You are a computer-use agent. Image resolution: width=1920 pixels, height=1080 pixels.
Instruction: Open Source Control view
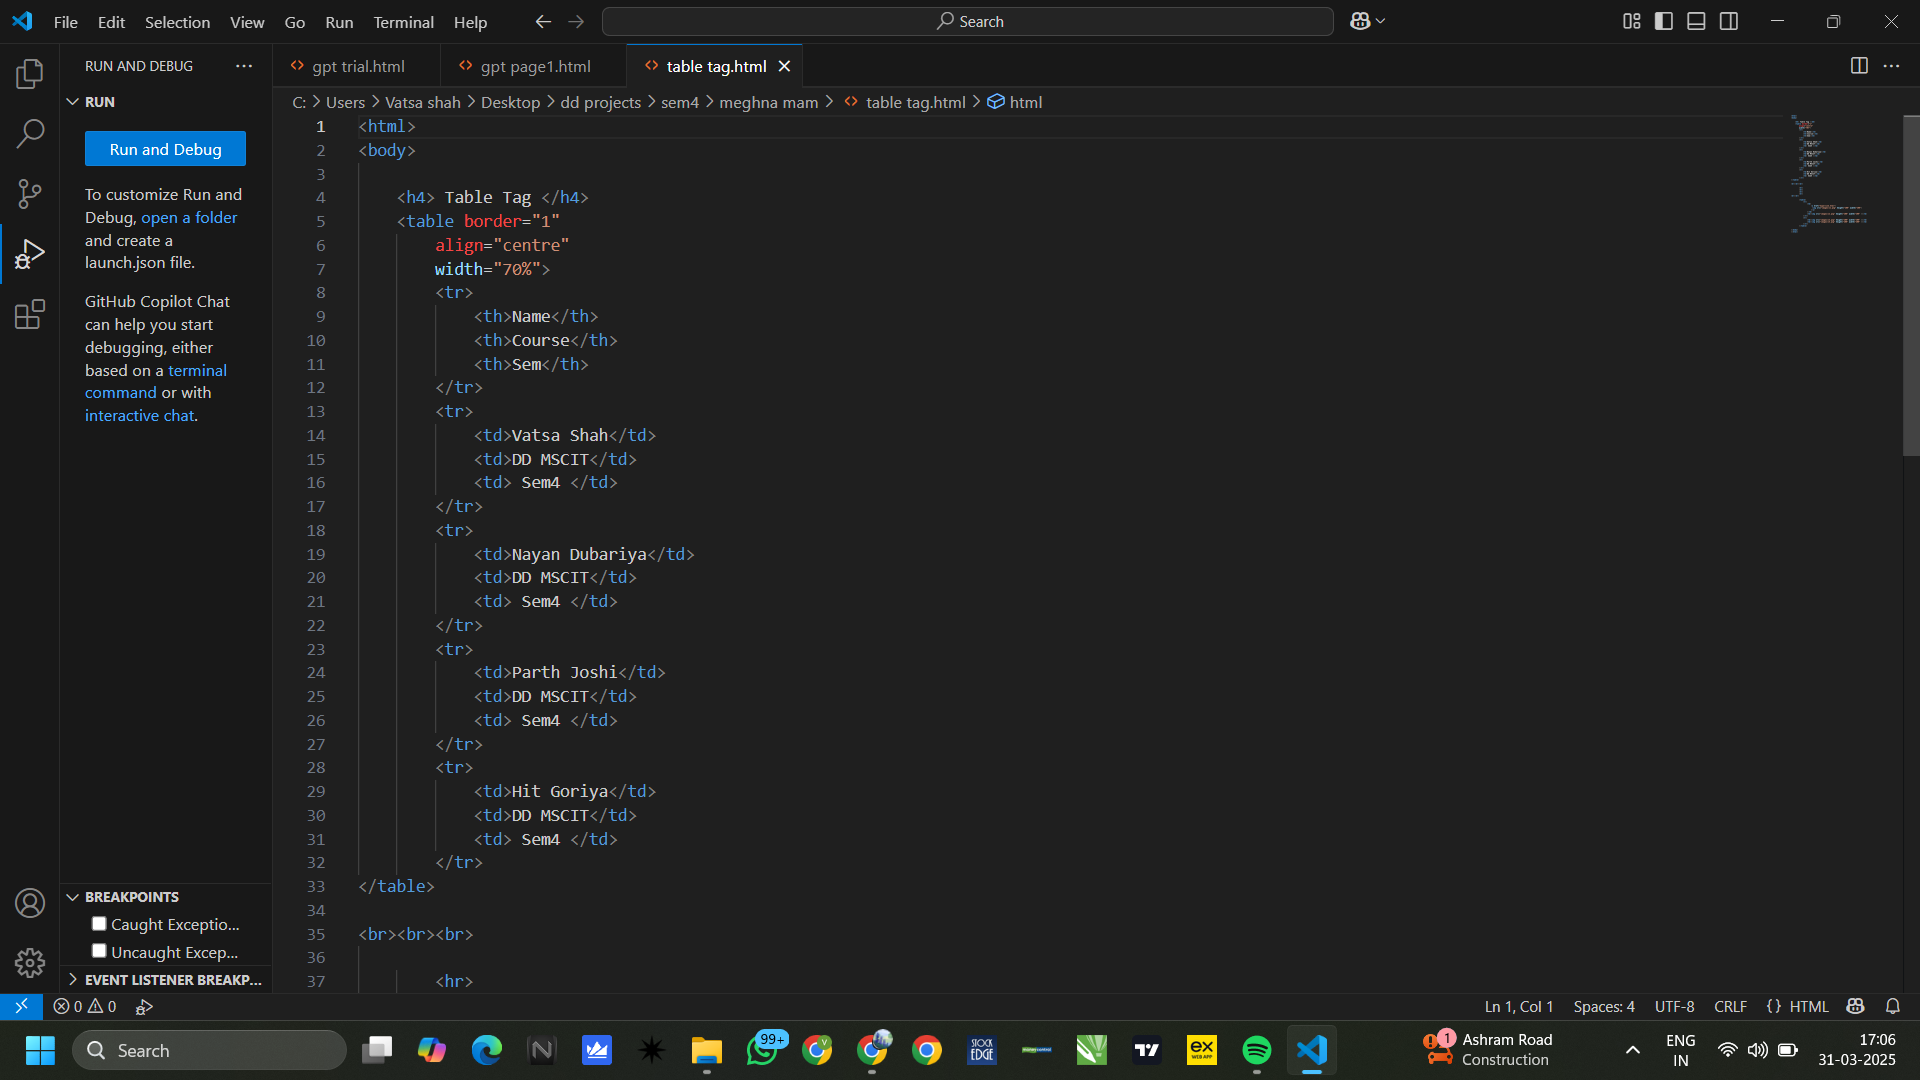tap(30, 194)
